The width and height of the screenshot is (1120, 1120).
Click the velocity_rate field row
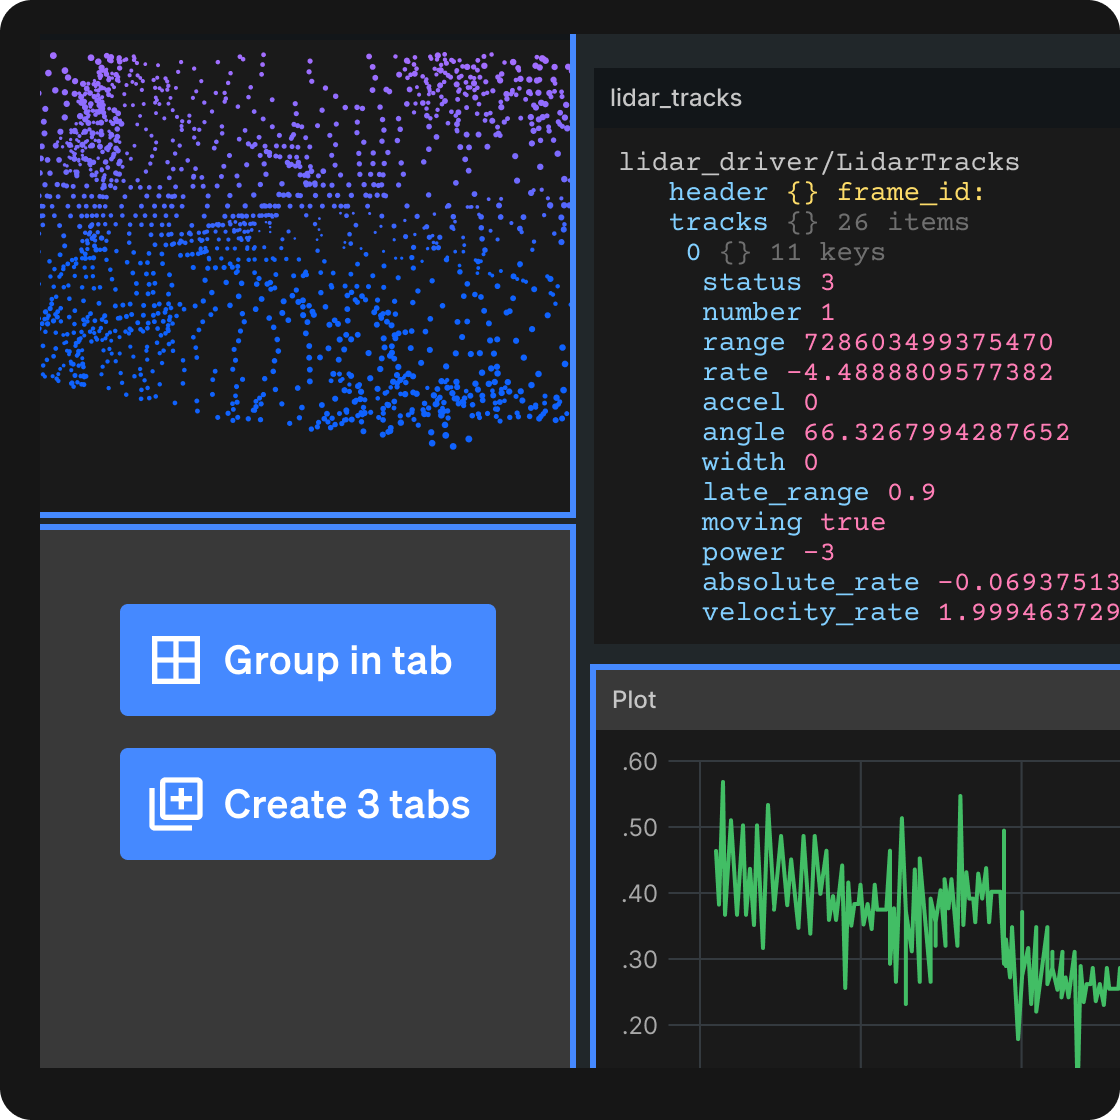810,612
